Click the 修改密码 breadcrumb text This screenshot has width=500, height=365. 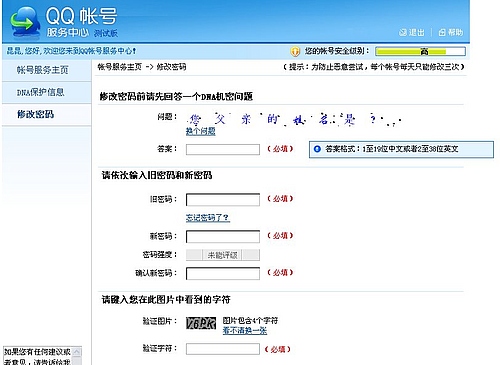tap(171, 67)
